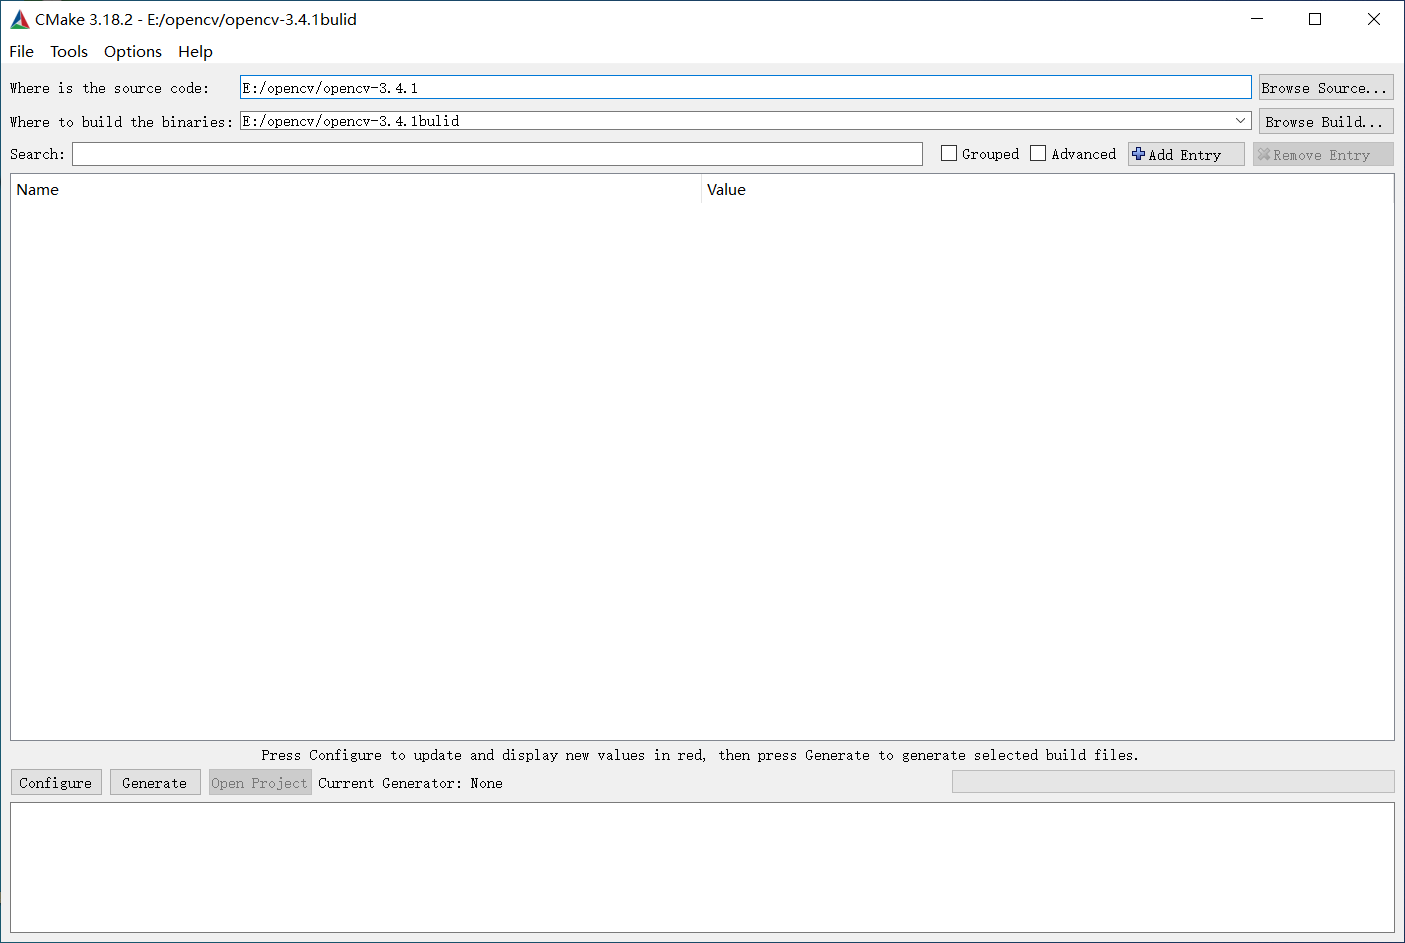This screenshot has width=1405, height=943.
Task: Click the Configure button
Action: [56, 783]
